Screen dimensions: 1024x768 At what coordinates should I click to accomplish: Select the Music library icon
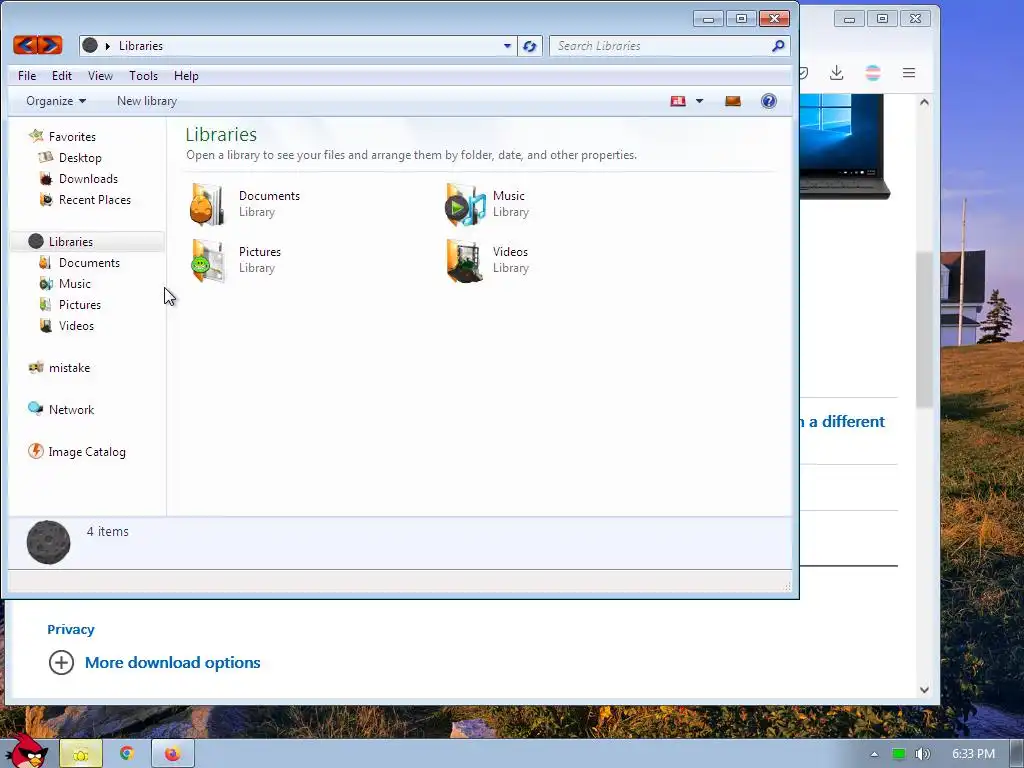465,204
